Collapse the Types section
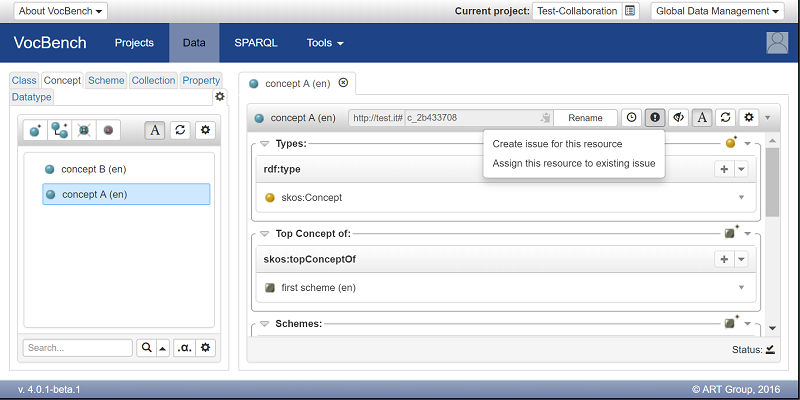Screen dimensions: 800x400 click(x=264, y=144)
